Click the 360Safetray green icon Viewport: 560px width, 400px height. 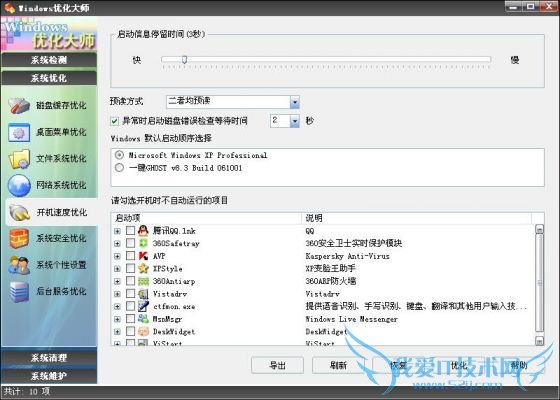pos(143,243)
